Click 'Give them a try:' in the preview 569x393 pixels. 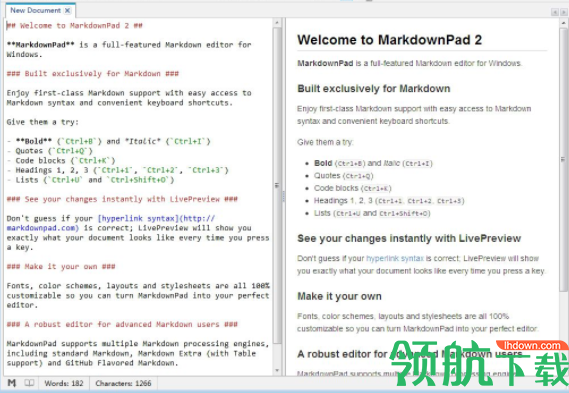click(325, 142)
